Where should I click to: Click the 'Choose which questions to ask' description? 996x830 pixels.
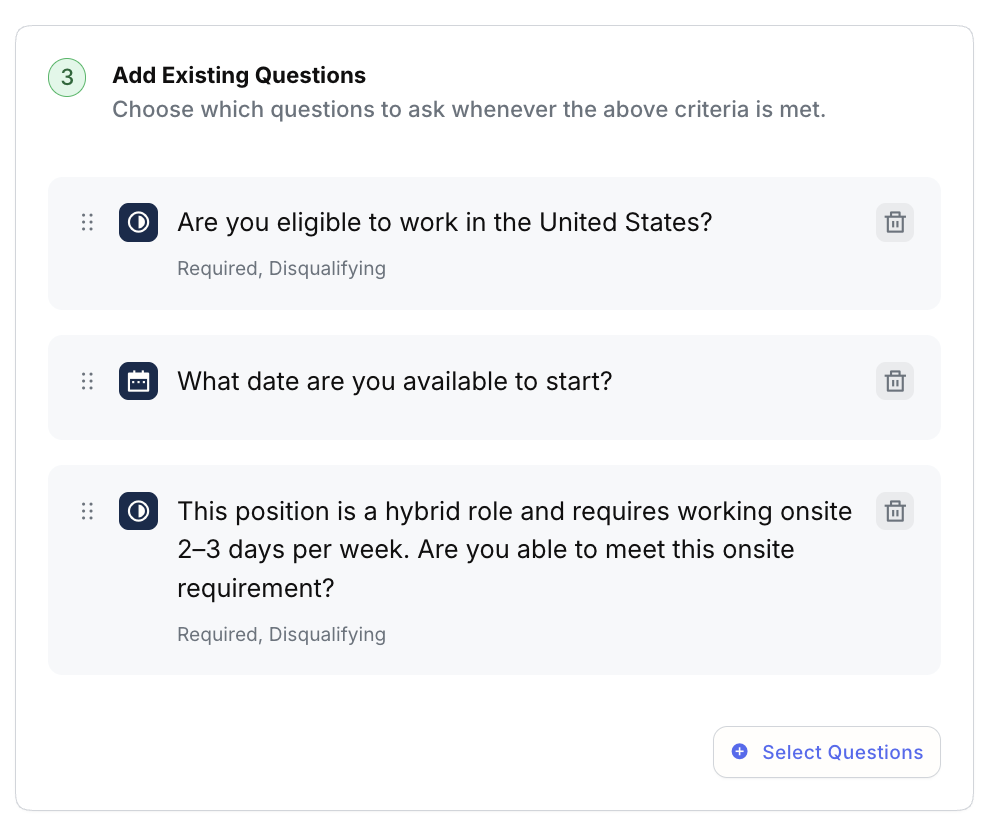pyautogui.click(x=468, y=109)
